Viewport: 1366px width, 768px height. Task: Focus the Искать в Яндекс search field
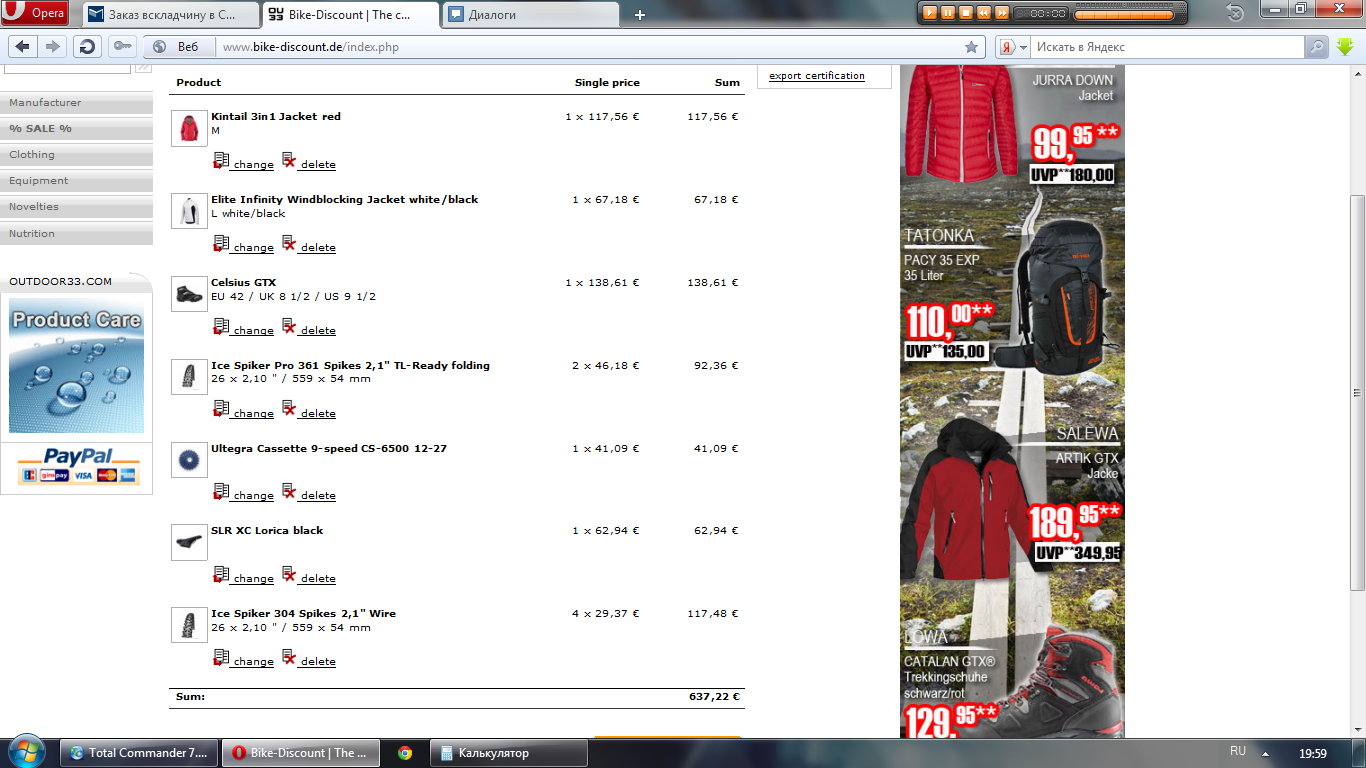[x=1167, y=47]
